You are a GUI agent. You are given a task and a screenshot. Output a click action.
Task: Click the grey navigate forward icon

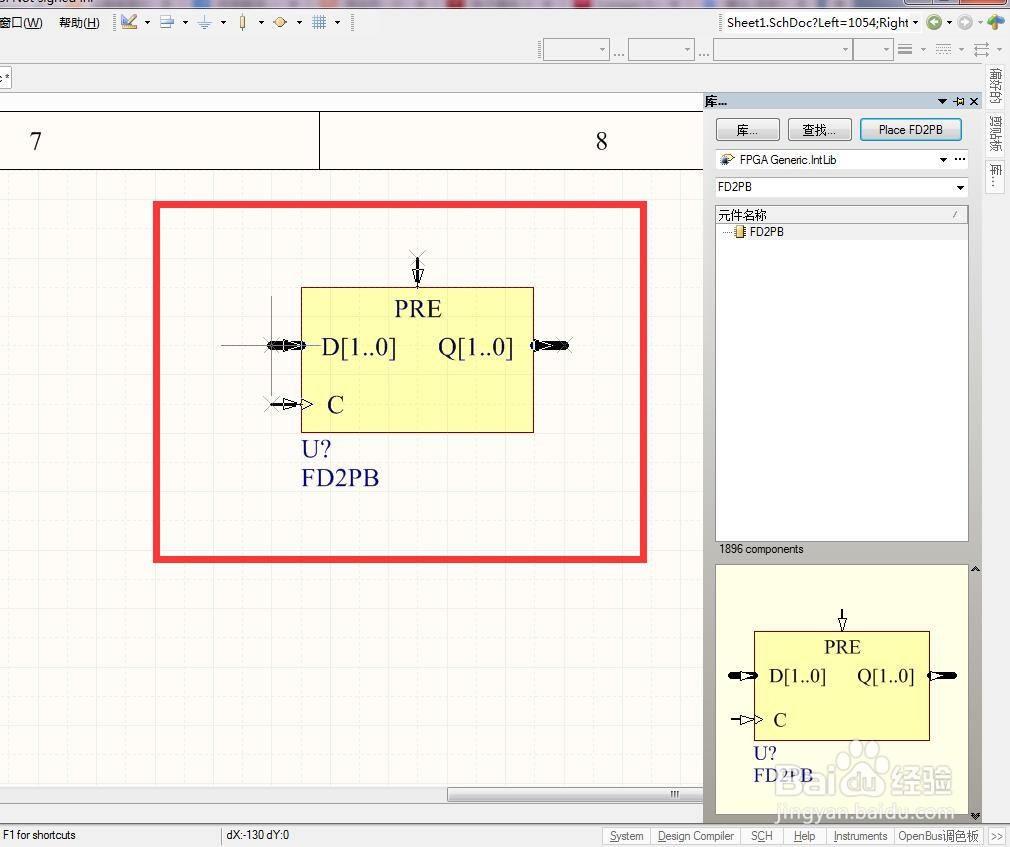(x=965, y=23)
